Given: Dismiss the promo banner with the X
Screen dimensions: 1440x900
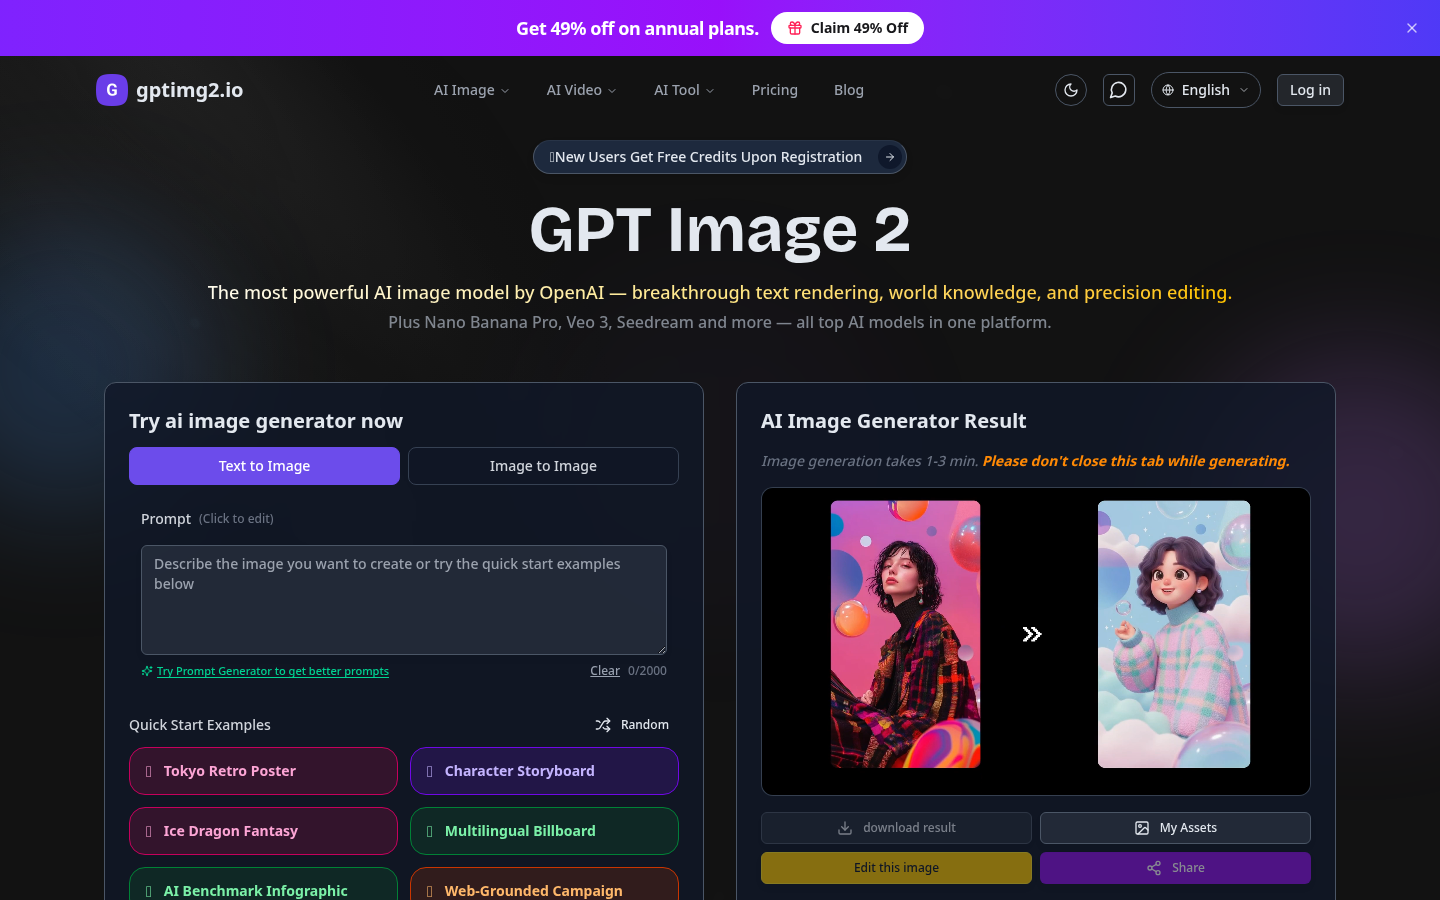Looking at the screenshot, I should (x=1412, y=28).
